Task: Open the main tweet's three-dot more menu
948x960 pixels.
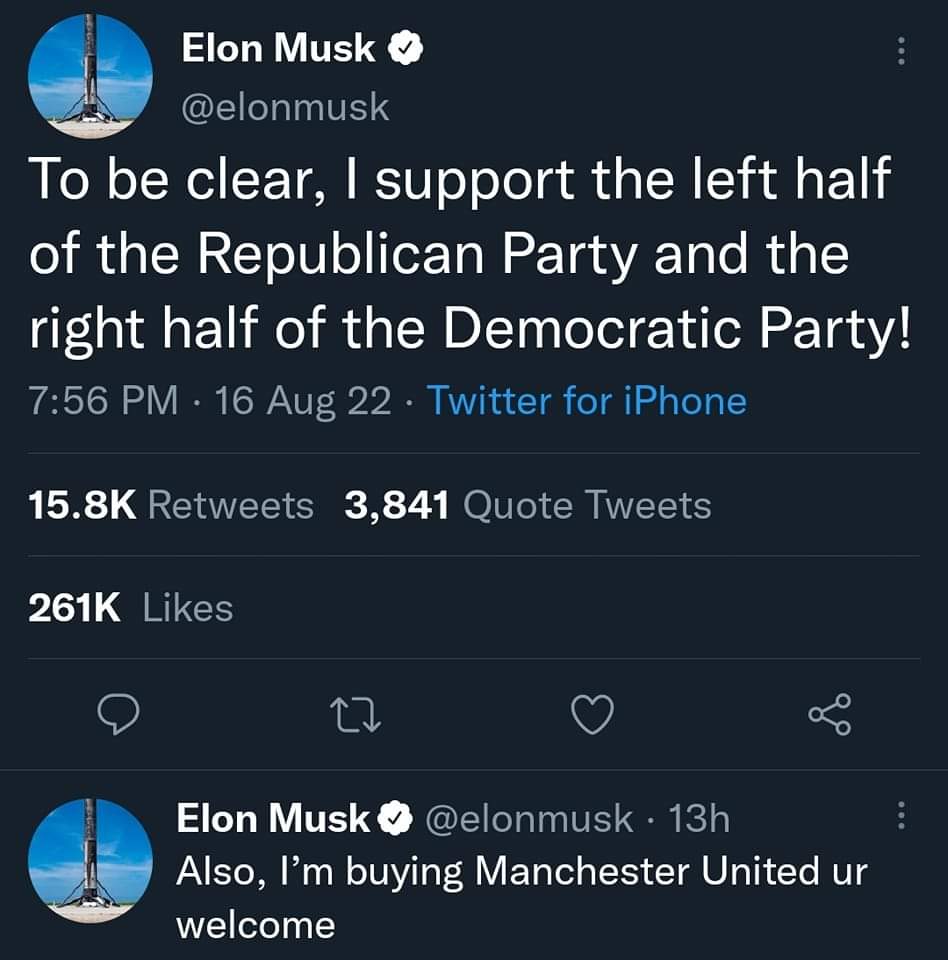Action: tap(901, 50)
